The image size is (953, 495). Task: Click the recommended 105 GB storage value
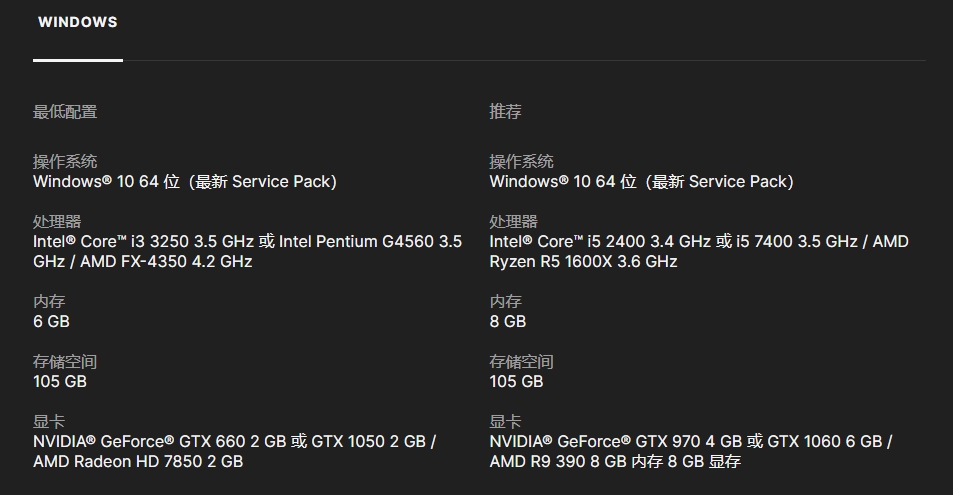[x=516, y=381]
